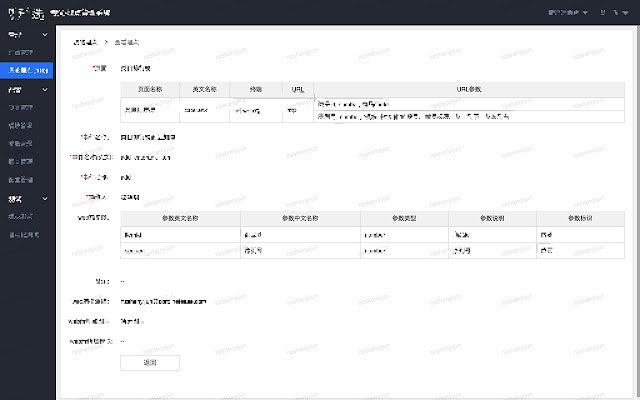Image resolution: width=640 pixels, height=400 pixels.
Task: Open the sidebar item above the highlighted one
Action: 21,52
